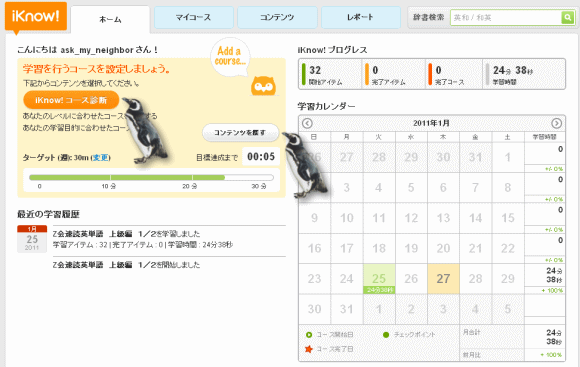Focus the 英和/和英 dictionary search field
The width and height of the screenshot is (580, 367).
click(506, 17)
